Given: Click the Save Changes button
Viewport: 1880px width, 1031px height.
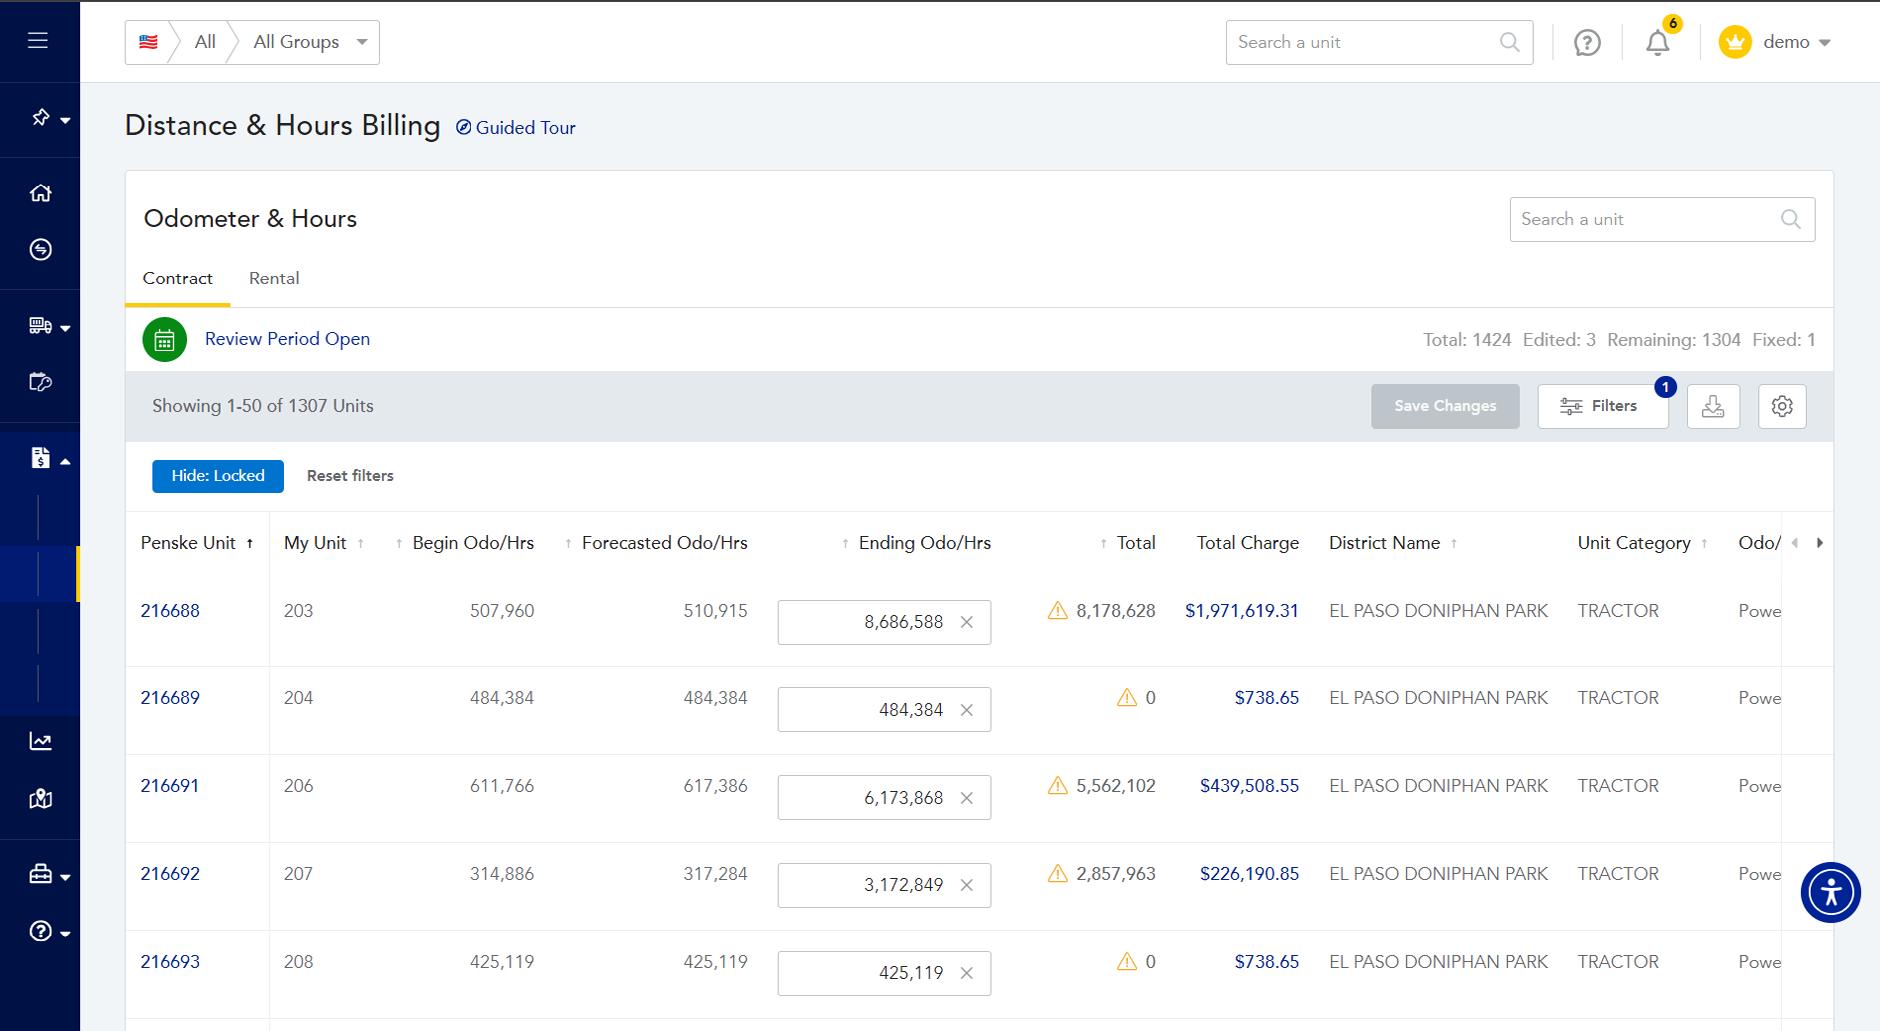Looking at the screenshot, I should (x=1445, y=406).
